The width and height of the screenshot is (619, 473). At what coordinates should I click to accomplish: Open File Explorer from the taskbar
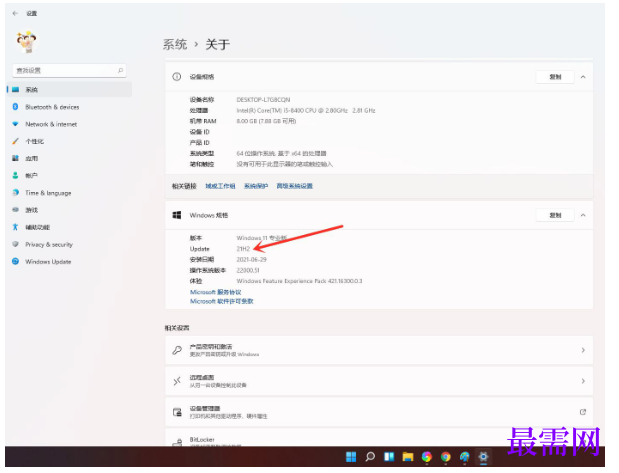[x=408, y=457]
